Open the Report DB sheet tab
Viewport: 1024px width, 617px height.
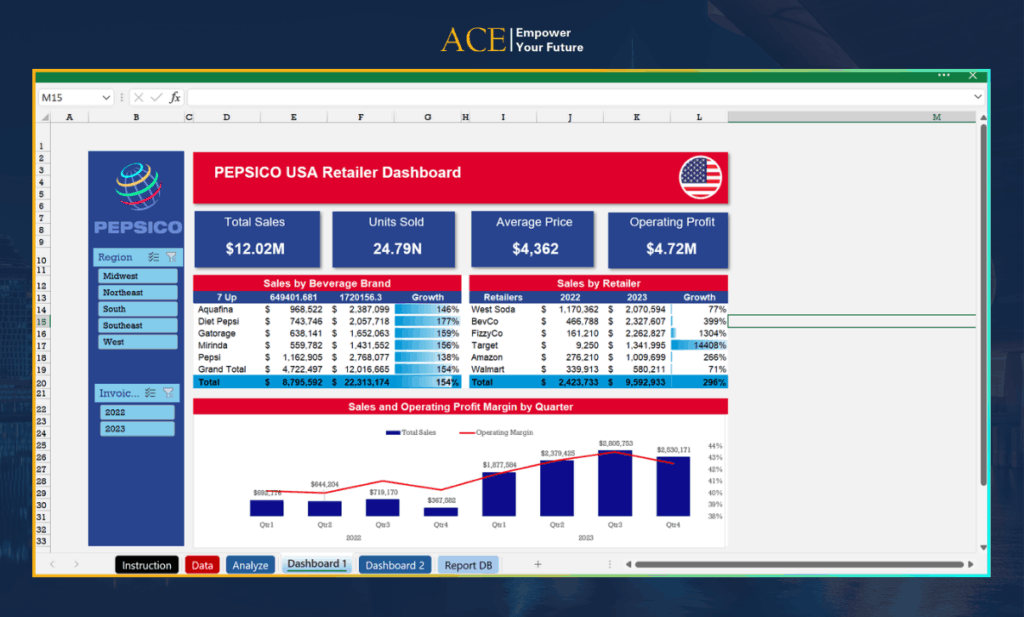pyautogui.click(x=468, y=565)
